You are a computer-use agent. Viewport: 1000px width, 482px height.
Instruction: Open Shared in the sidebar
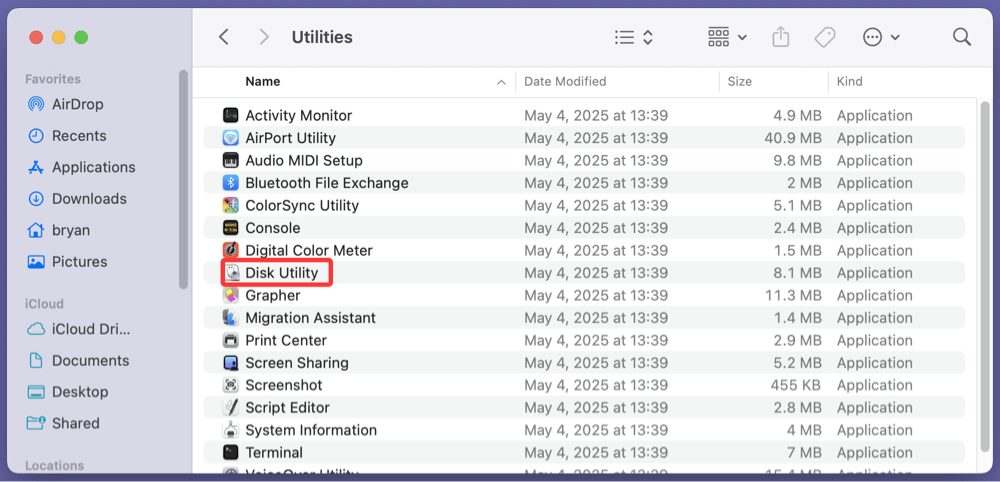(x=64, y=423)
